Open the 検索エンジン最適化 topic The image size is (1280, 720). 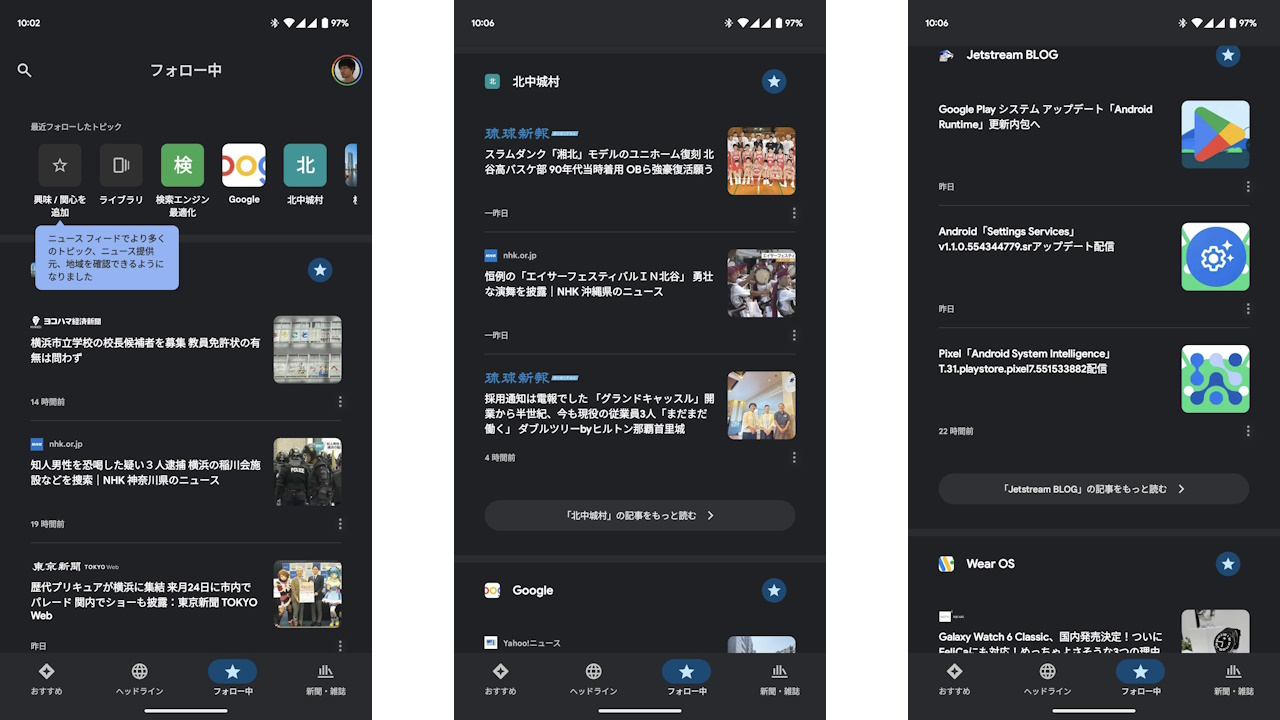(x=182, y=165)
